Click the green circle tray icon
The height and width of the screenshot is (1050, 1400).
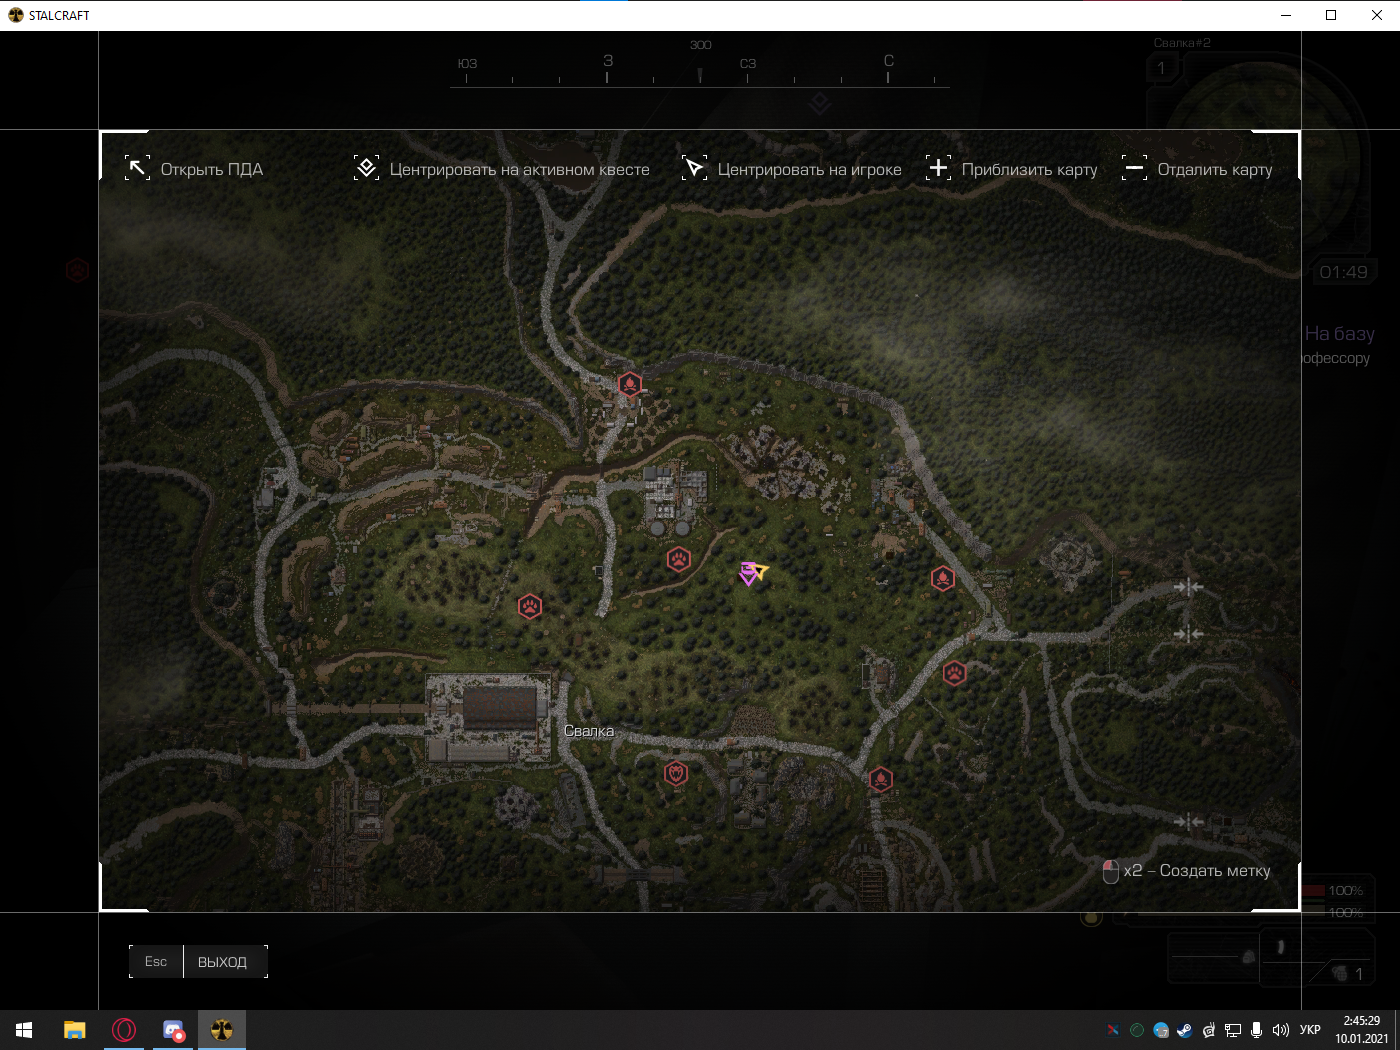pyautogui.click(x=1137, y=1030)
